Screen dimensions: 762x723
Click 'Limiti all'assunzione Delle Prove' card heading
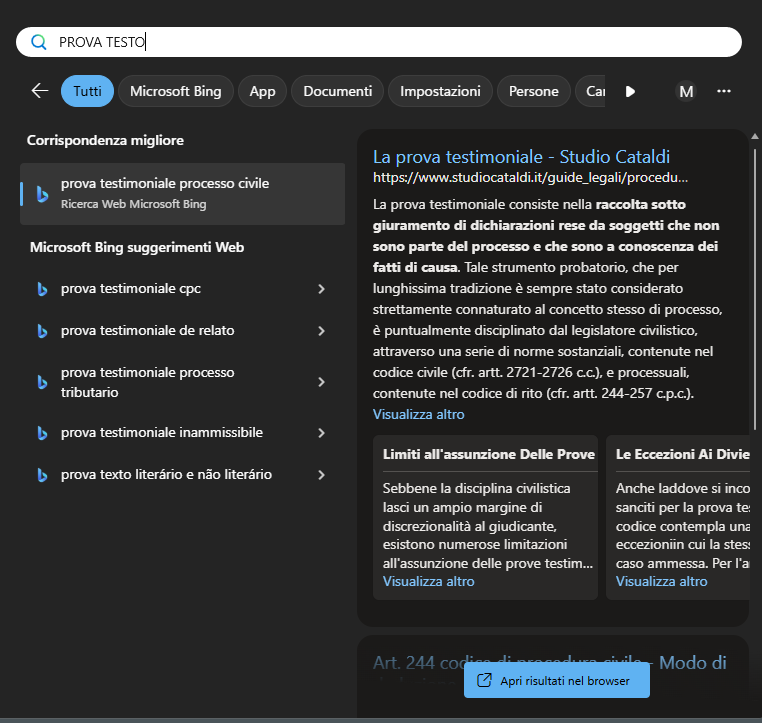coord(489,454)
